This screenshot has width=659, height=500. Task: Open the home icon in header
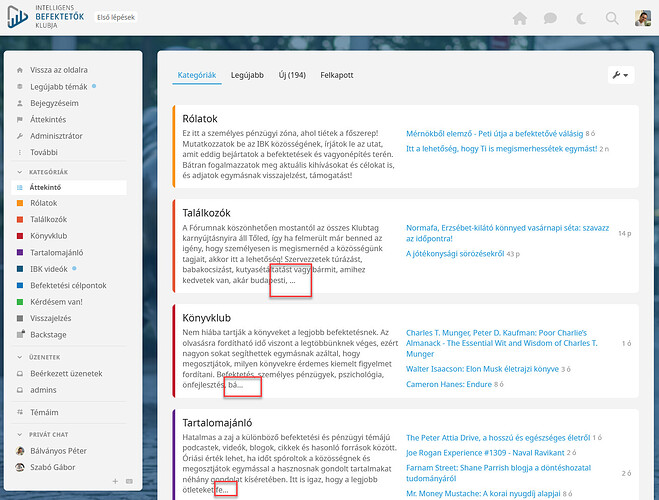tap(520, 18)
